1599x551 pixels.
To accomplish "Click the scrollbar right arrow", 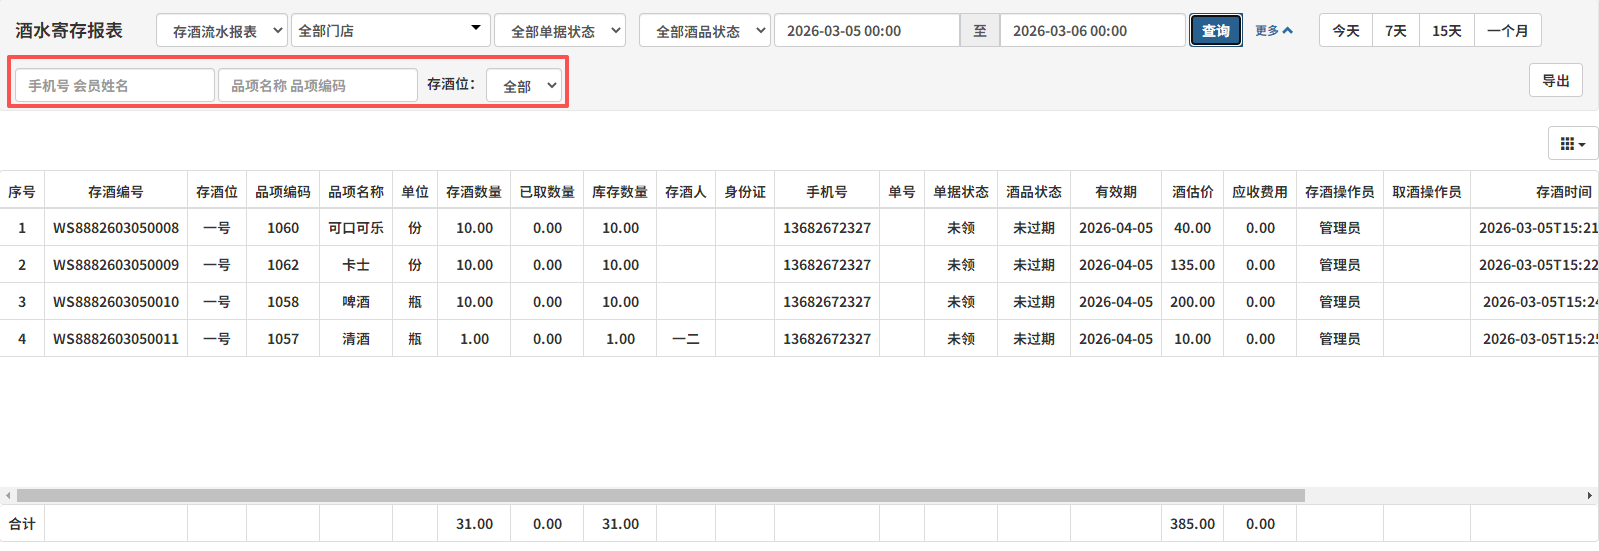I will pos(1589,496).
